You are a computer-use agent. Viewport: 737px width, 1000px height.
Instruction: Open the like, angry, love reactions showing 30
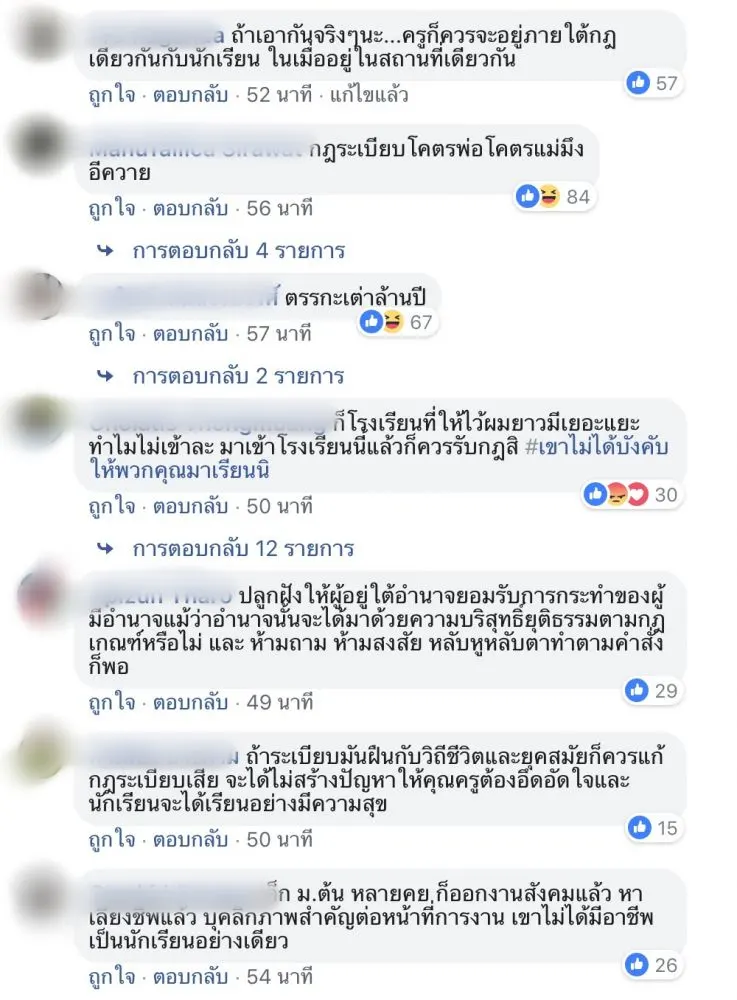point(631,494)
